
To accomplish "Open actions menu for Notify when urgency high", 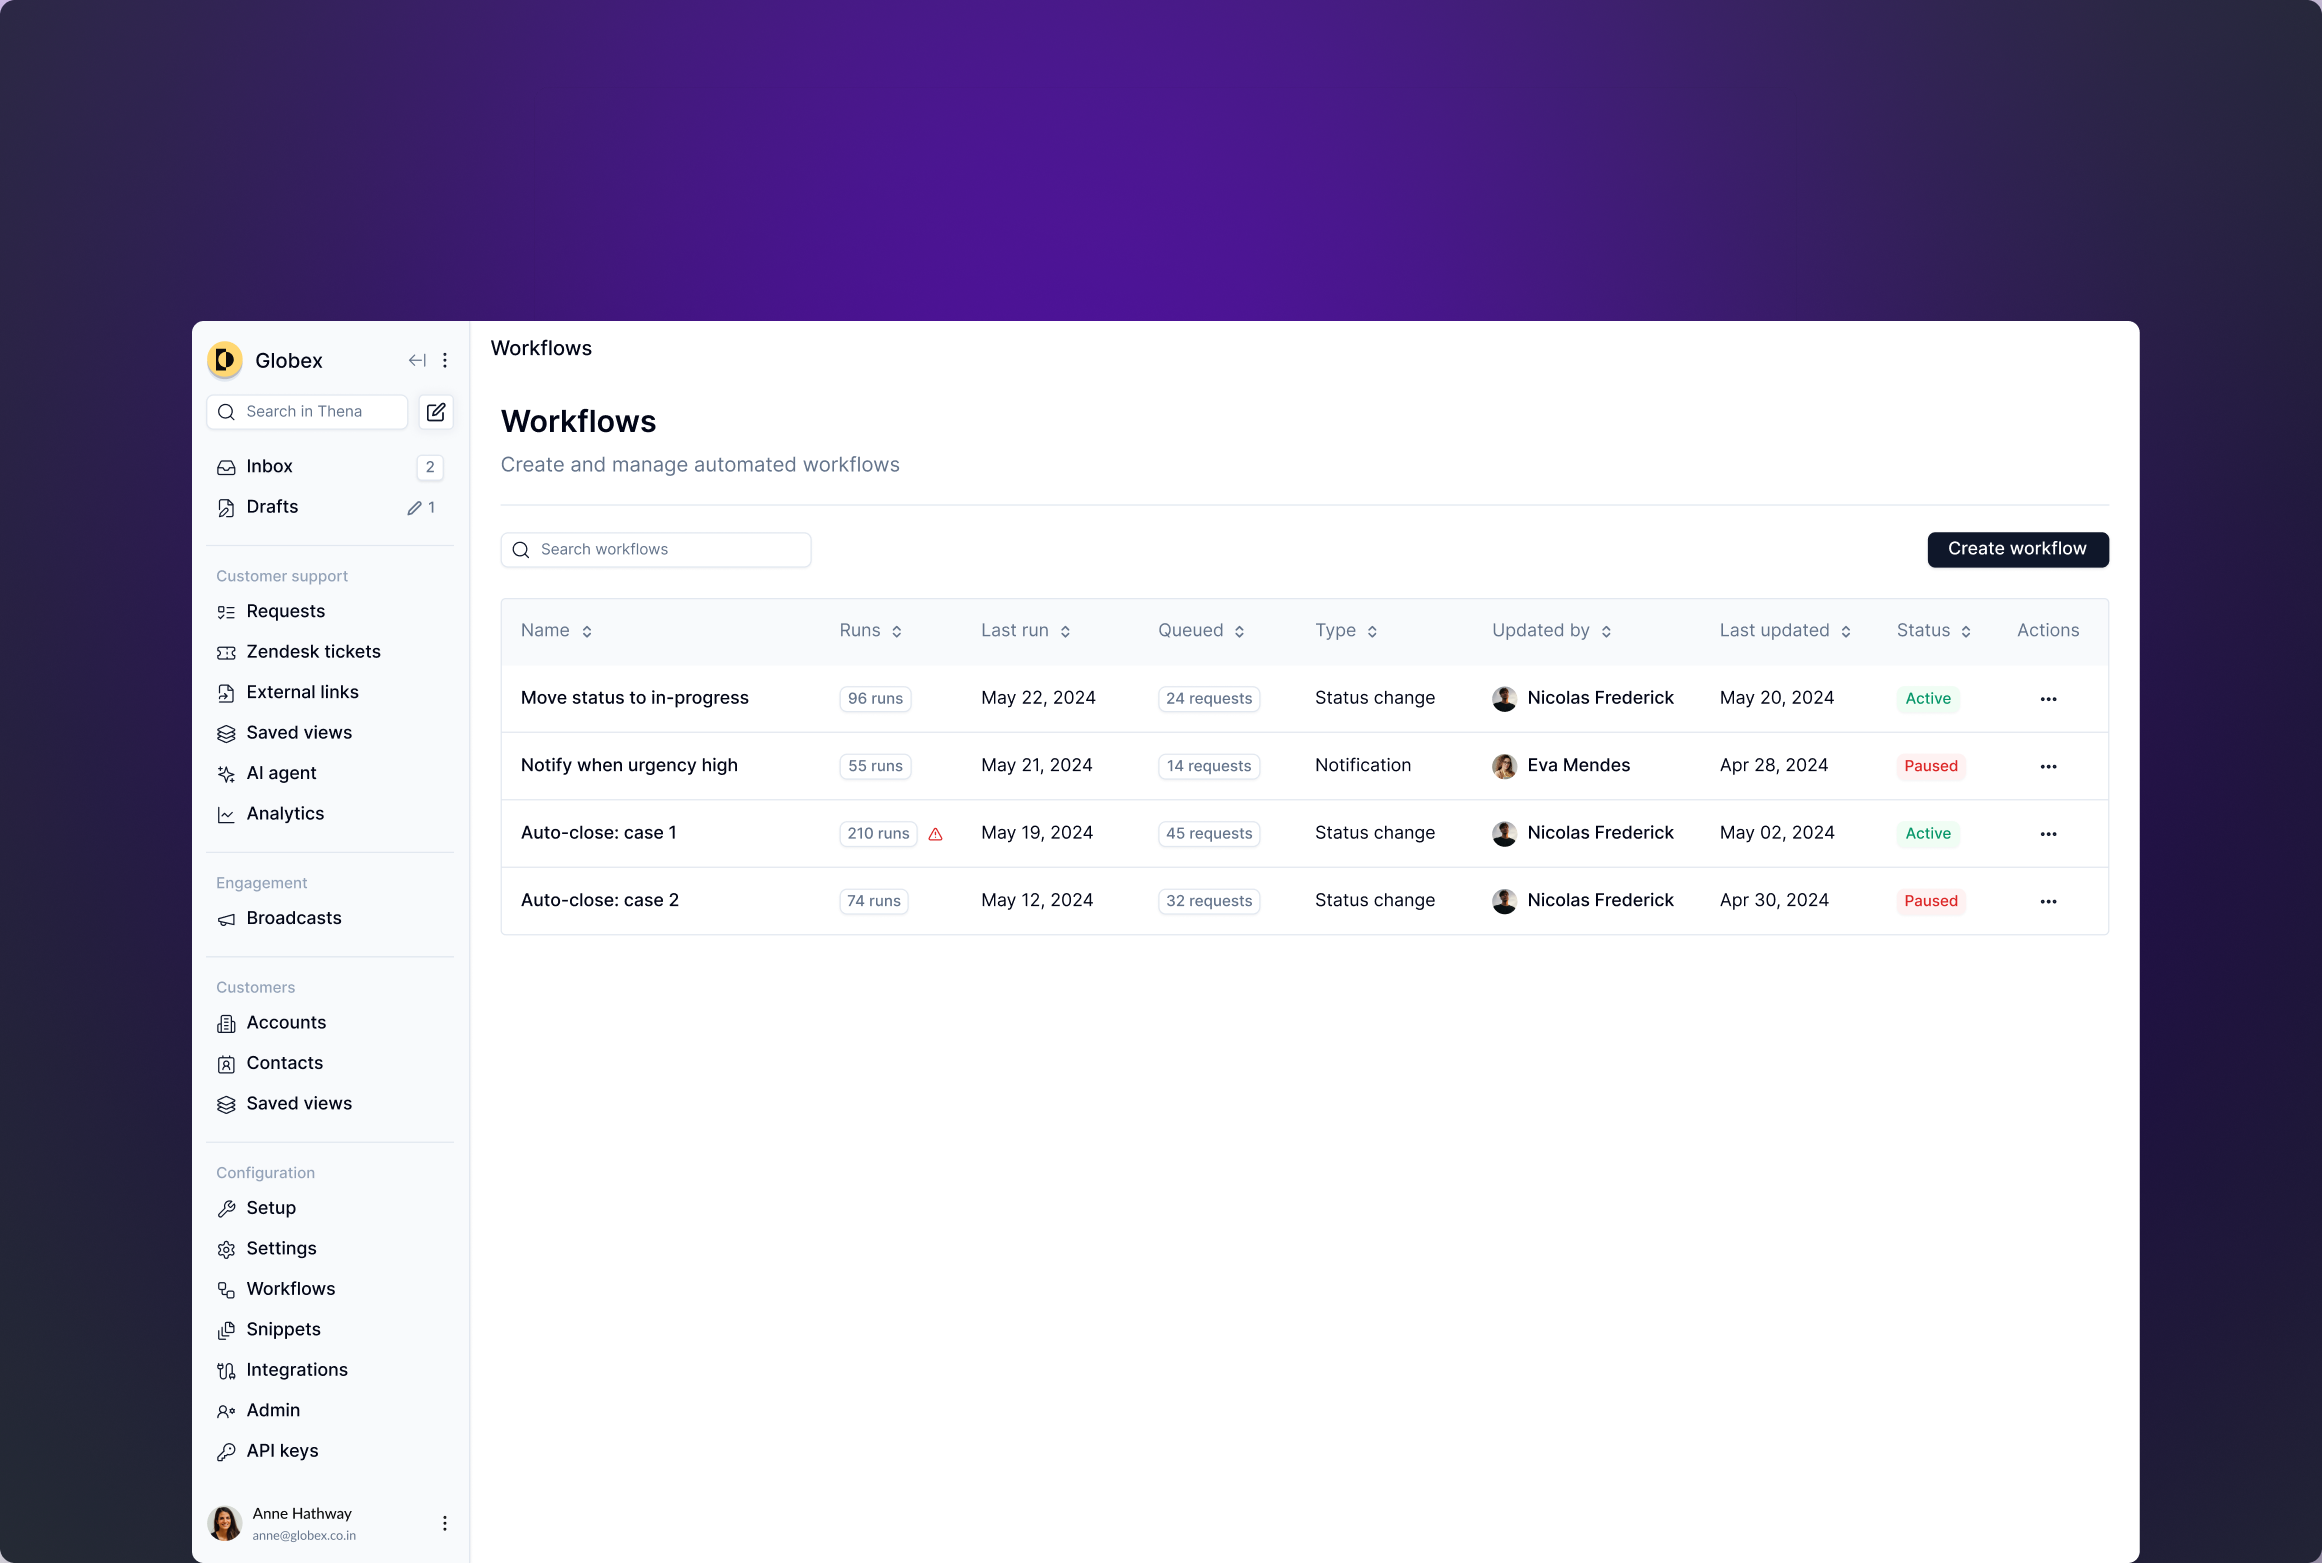I will 2048,766.
